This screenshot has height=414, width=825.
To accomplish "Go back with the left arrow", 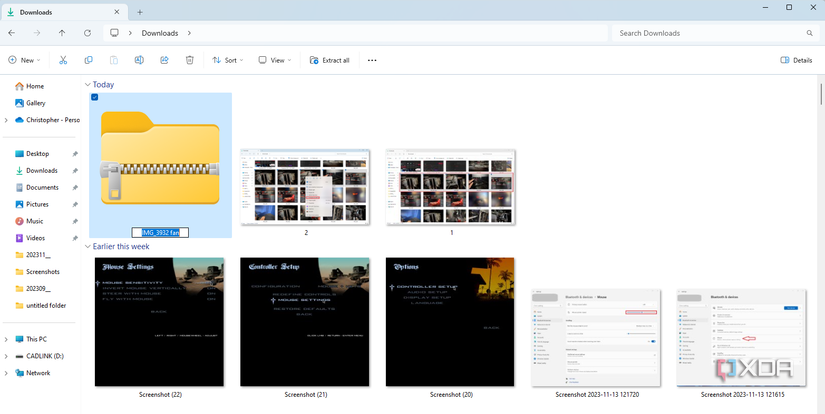I will click(12, 33).
